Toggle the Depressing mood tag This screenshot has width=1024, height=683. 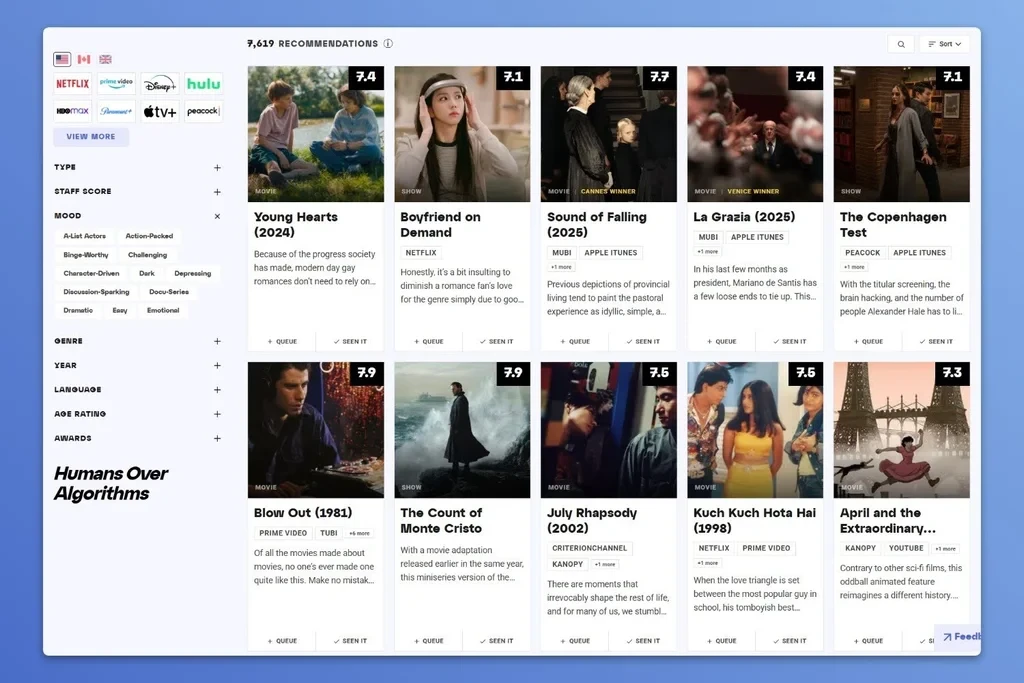[193, 274]
